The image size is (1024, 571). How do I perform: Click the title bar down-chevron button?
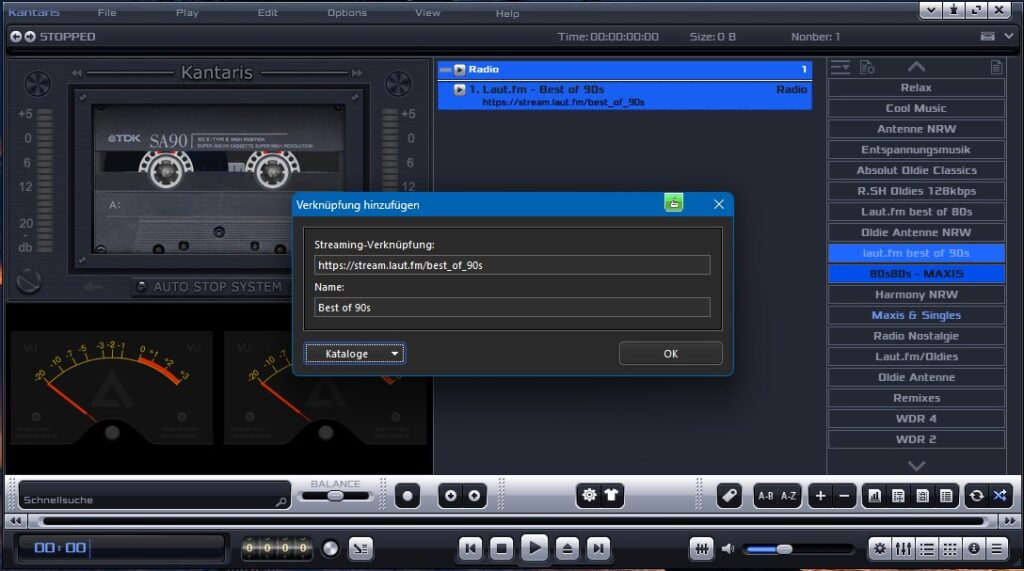[931, 10]
